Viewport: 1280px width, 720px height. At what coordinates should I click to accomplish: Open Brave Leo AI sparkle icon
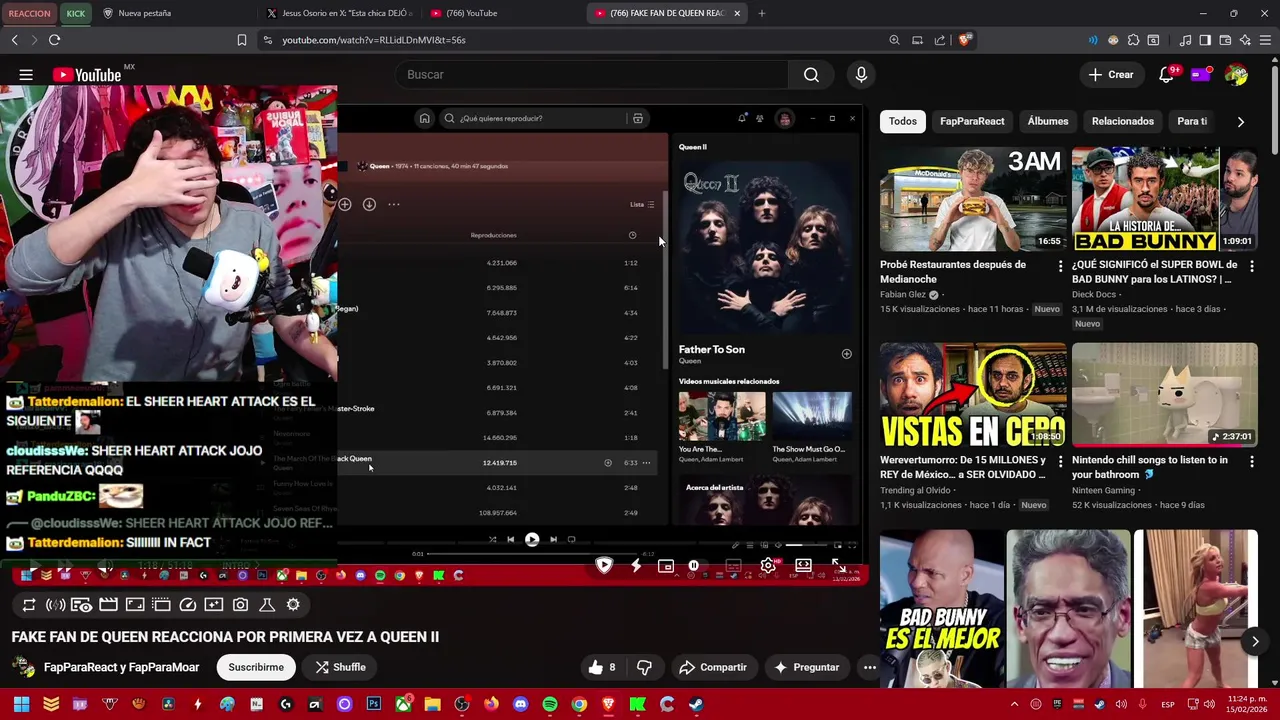click(1245, 40)
